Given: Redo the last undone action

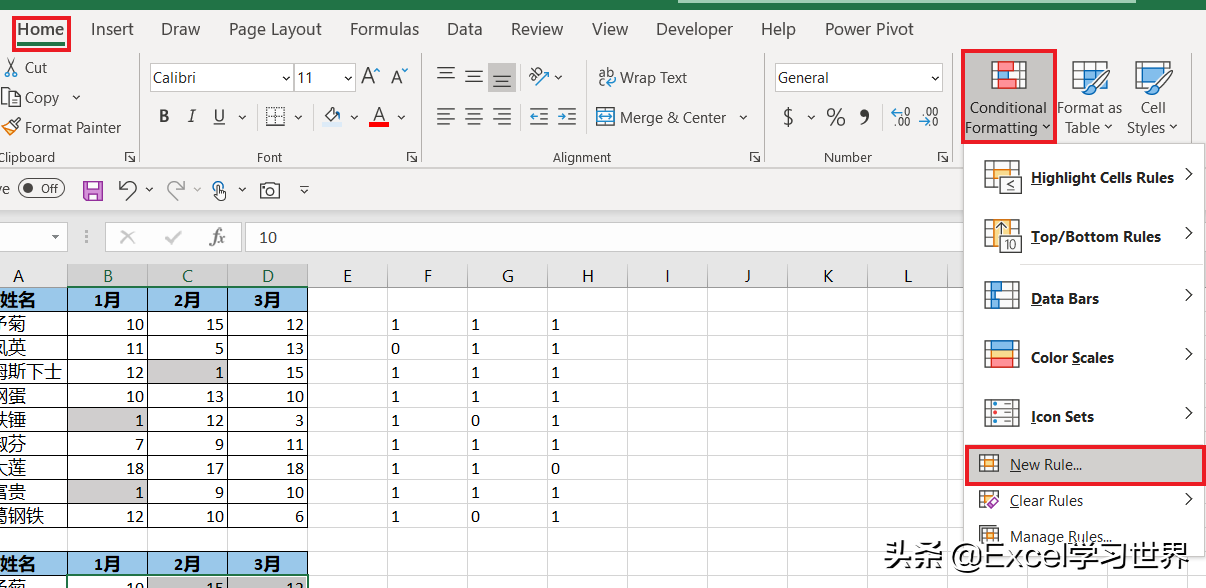Looking at the screenshot, I should (x=176, y=189).
